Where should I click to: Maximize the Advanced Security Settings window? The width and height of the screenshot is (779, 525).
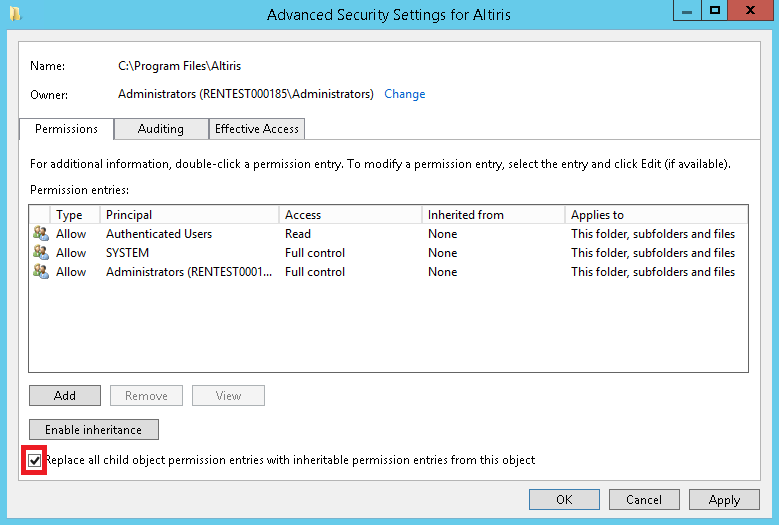pos(714,11)
